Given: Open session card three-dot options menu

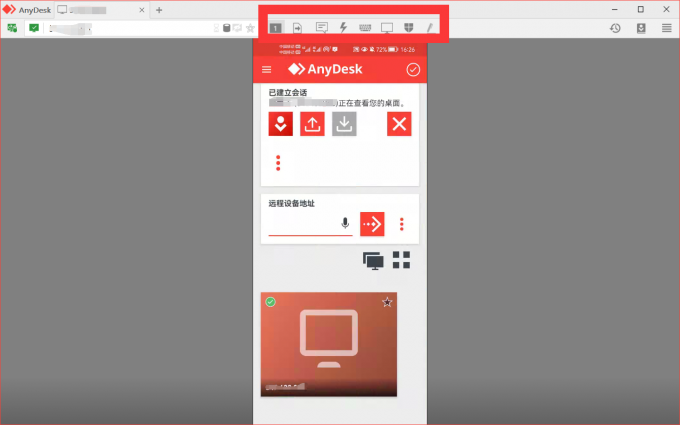Looking at the screenshot, I should coord(278,163).
